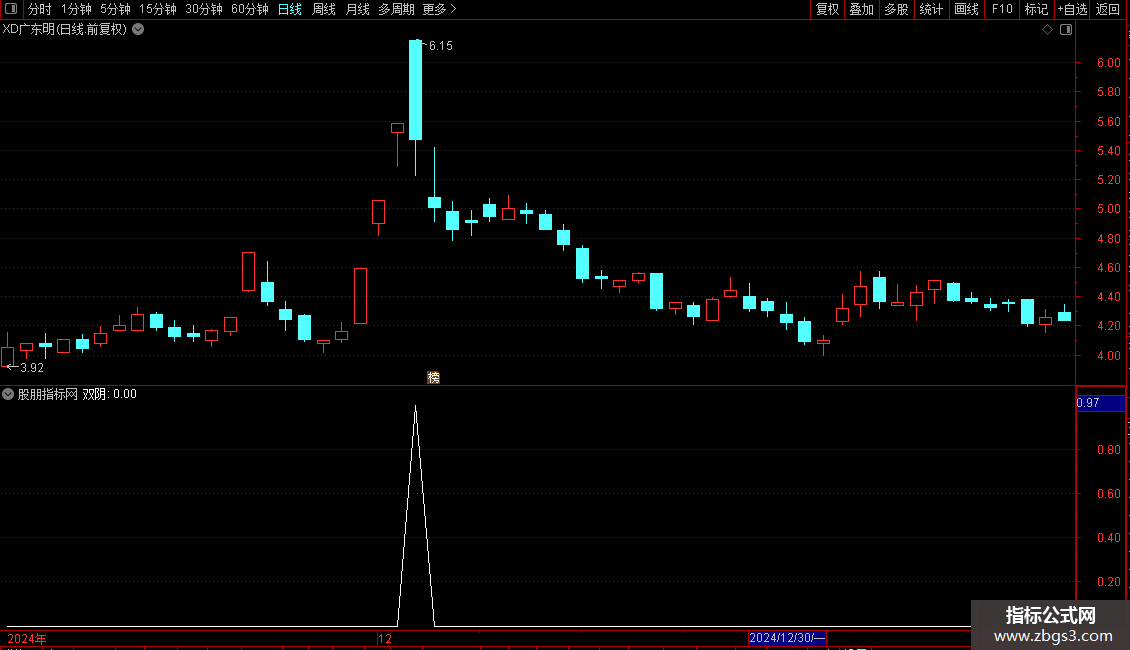Toggle the side panel icon above the price axis
This screenshot has height=650, width=1130.
[1066, 30]
